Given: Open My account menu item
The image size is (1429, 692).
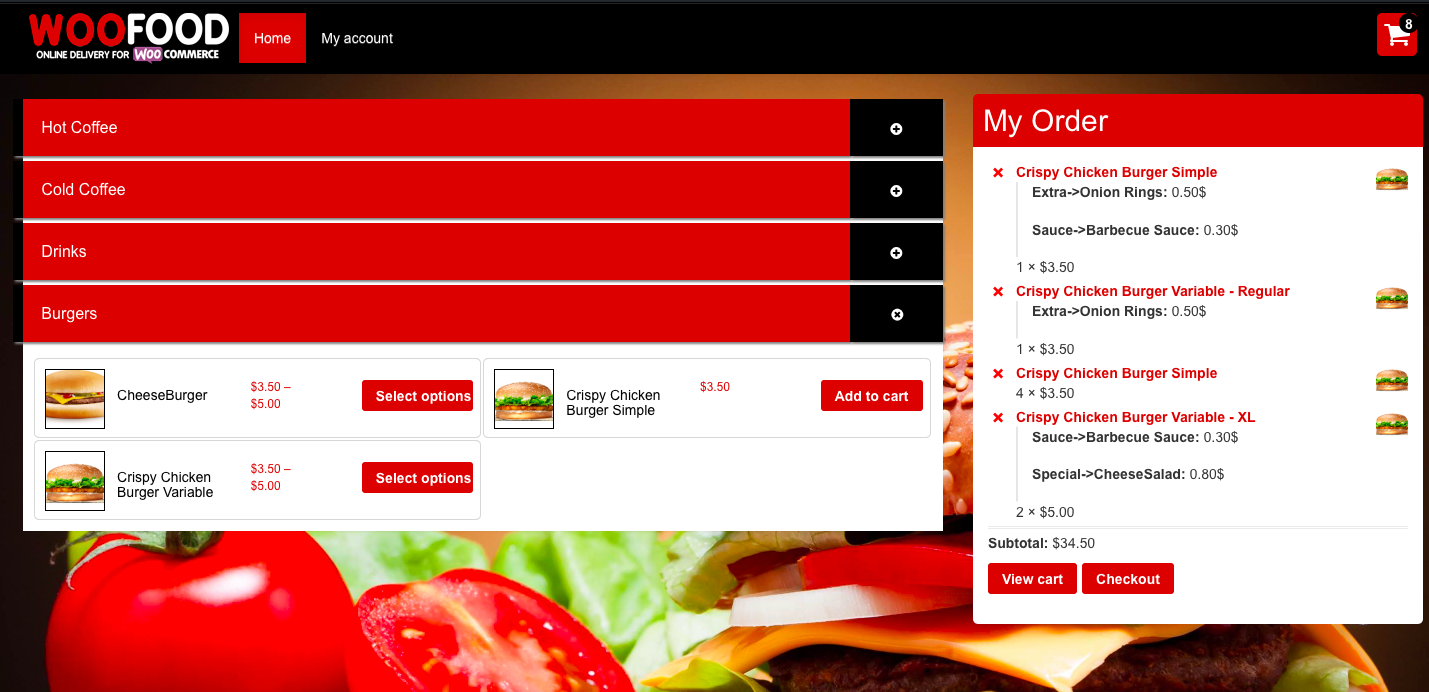Looking at the screenshot, I should 357,38.
